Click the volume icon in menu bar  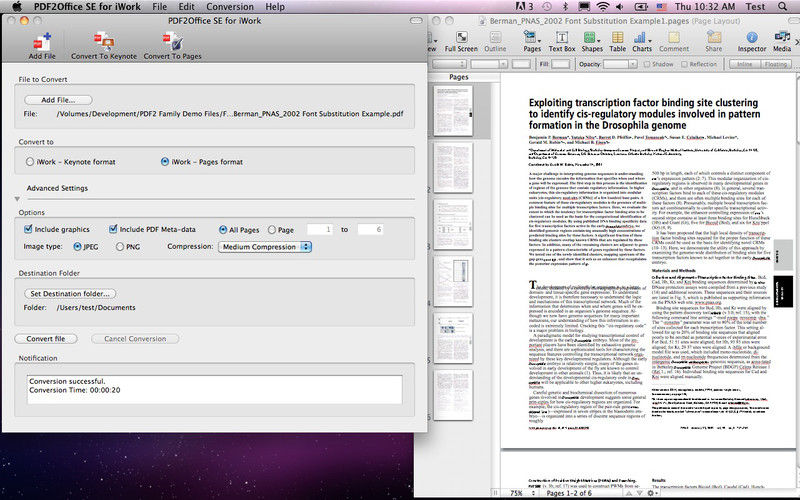tap(620, 7)
